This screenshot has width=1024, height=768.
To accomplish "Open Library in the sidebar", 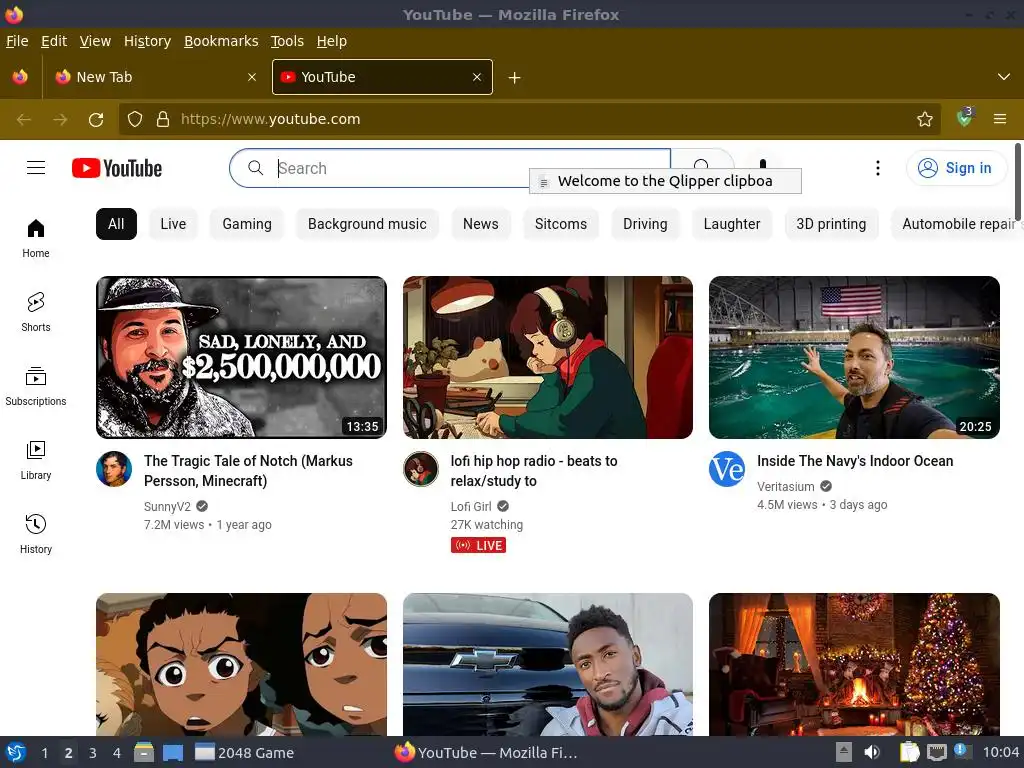I will click(36, 460).
